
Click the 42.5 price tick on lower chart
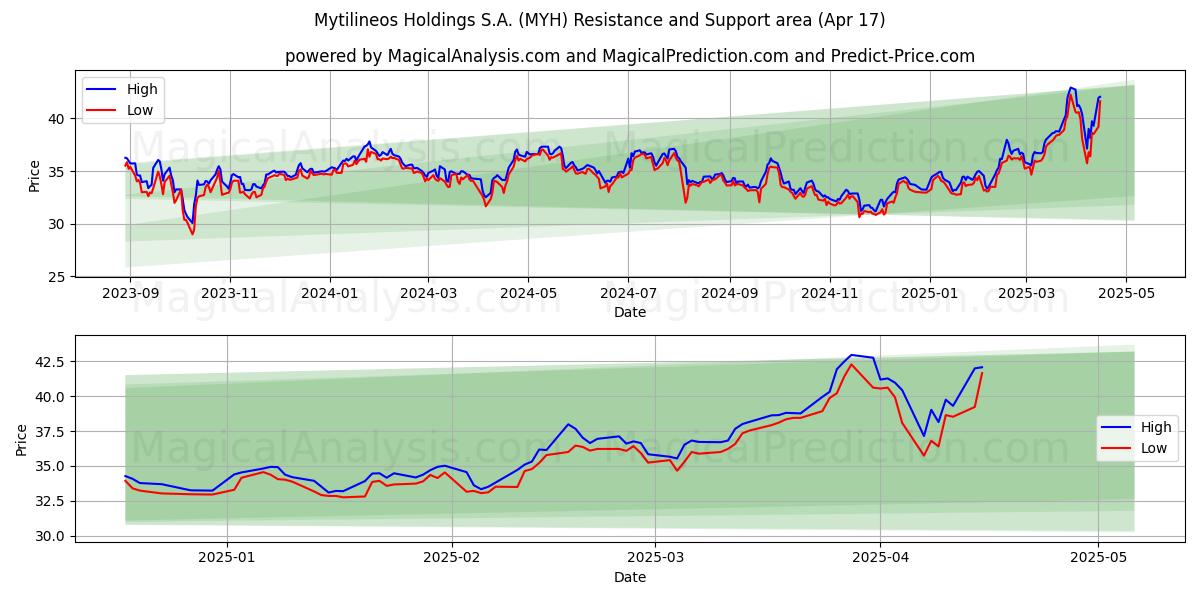(x=52, y=361)
